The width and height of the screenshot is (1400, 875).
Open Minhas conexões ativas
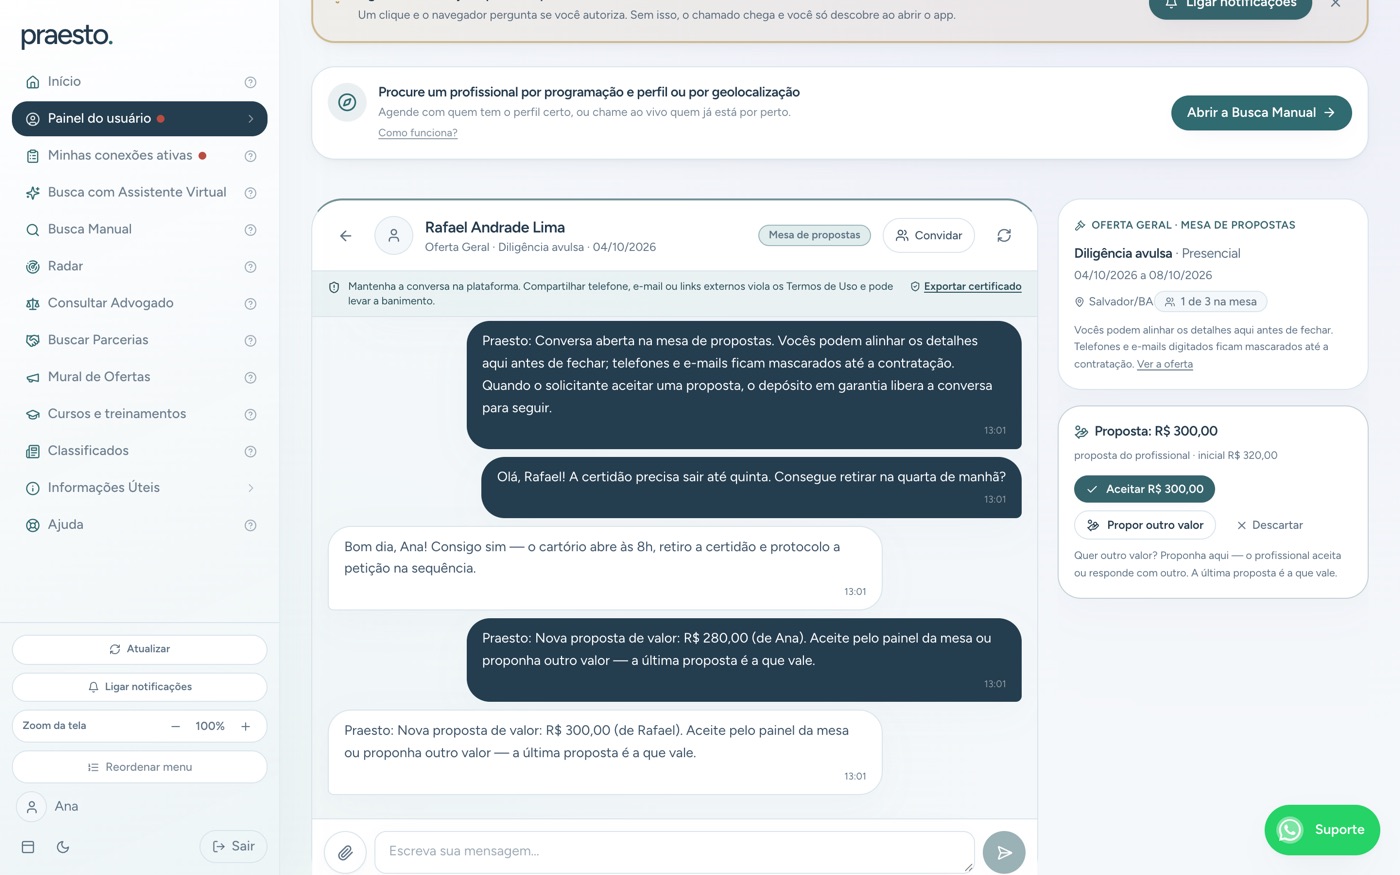[x=140, y=156]
